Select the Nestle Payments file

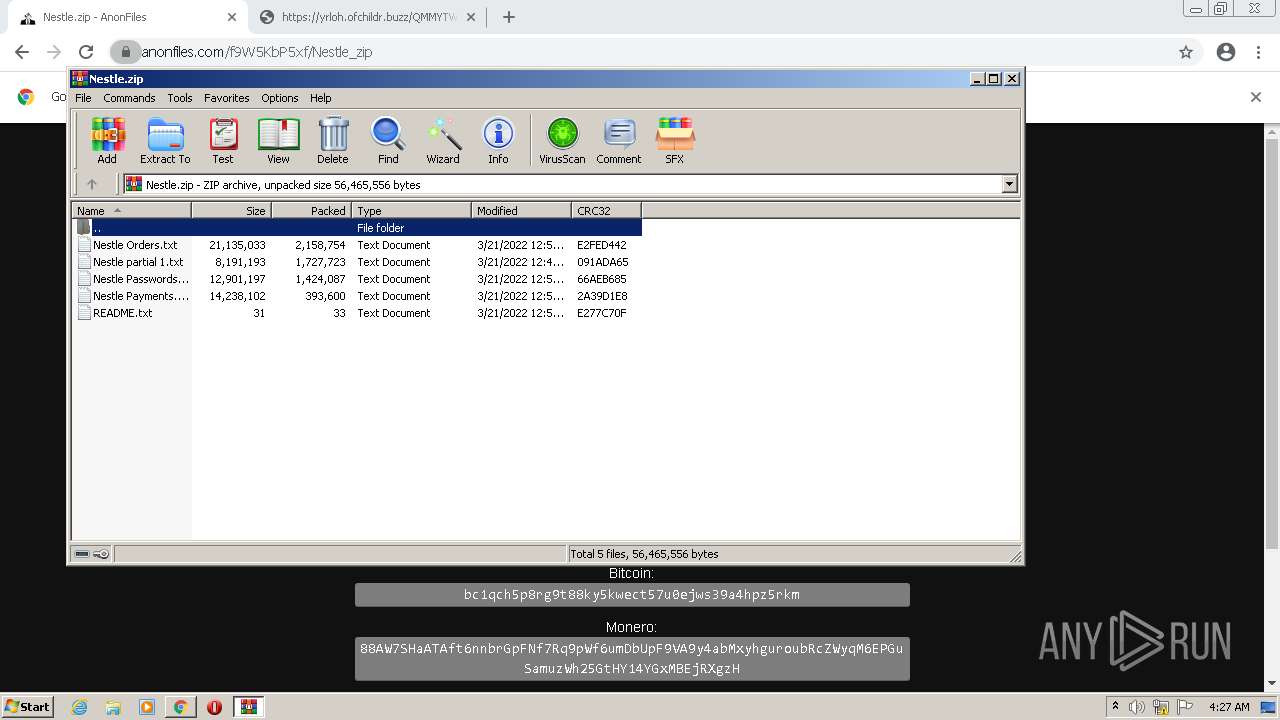click(x=140, y=296)
